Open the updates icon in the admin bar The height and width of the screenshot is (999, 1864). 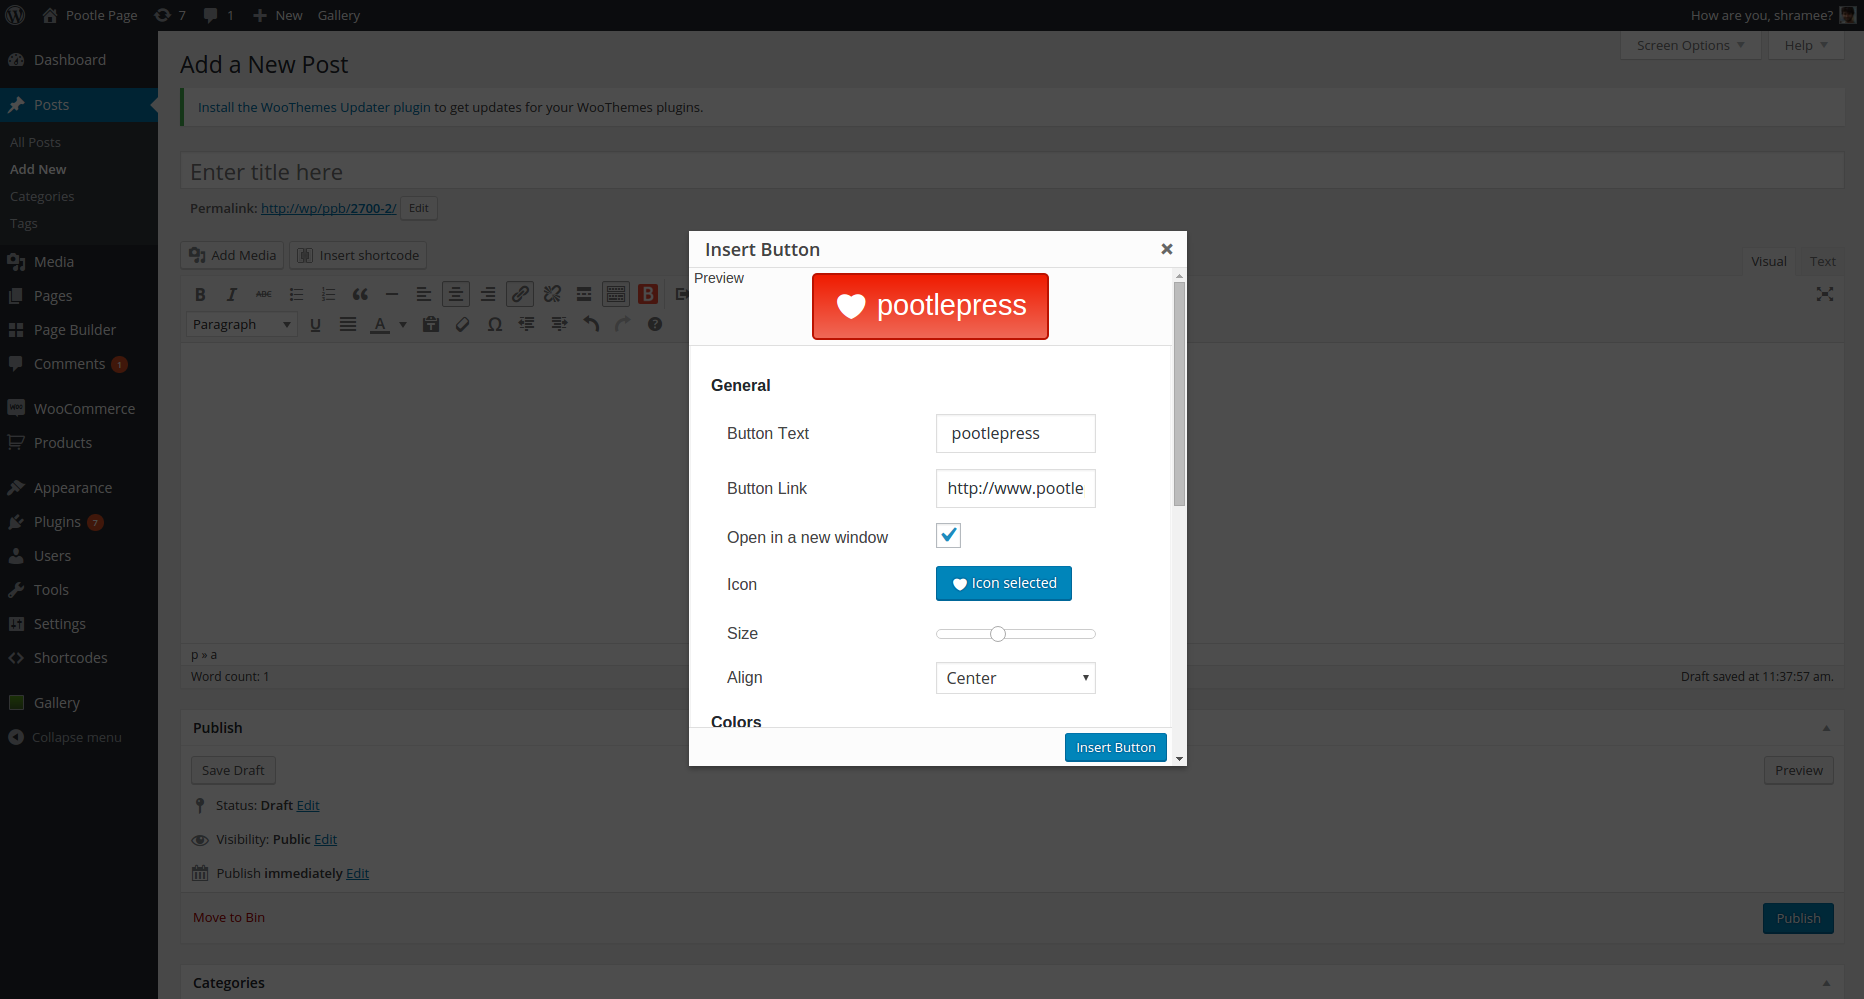point(170,15)
